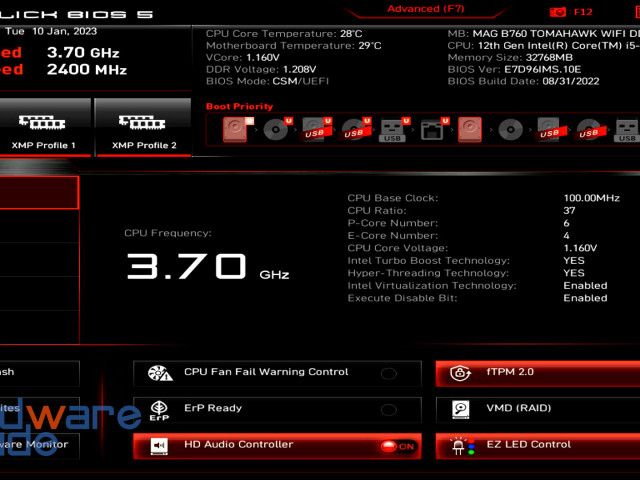Select the UEFI USB CD/DVD boot icon
Viewport: 640px width, 480px height.
coord(354,129)
